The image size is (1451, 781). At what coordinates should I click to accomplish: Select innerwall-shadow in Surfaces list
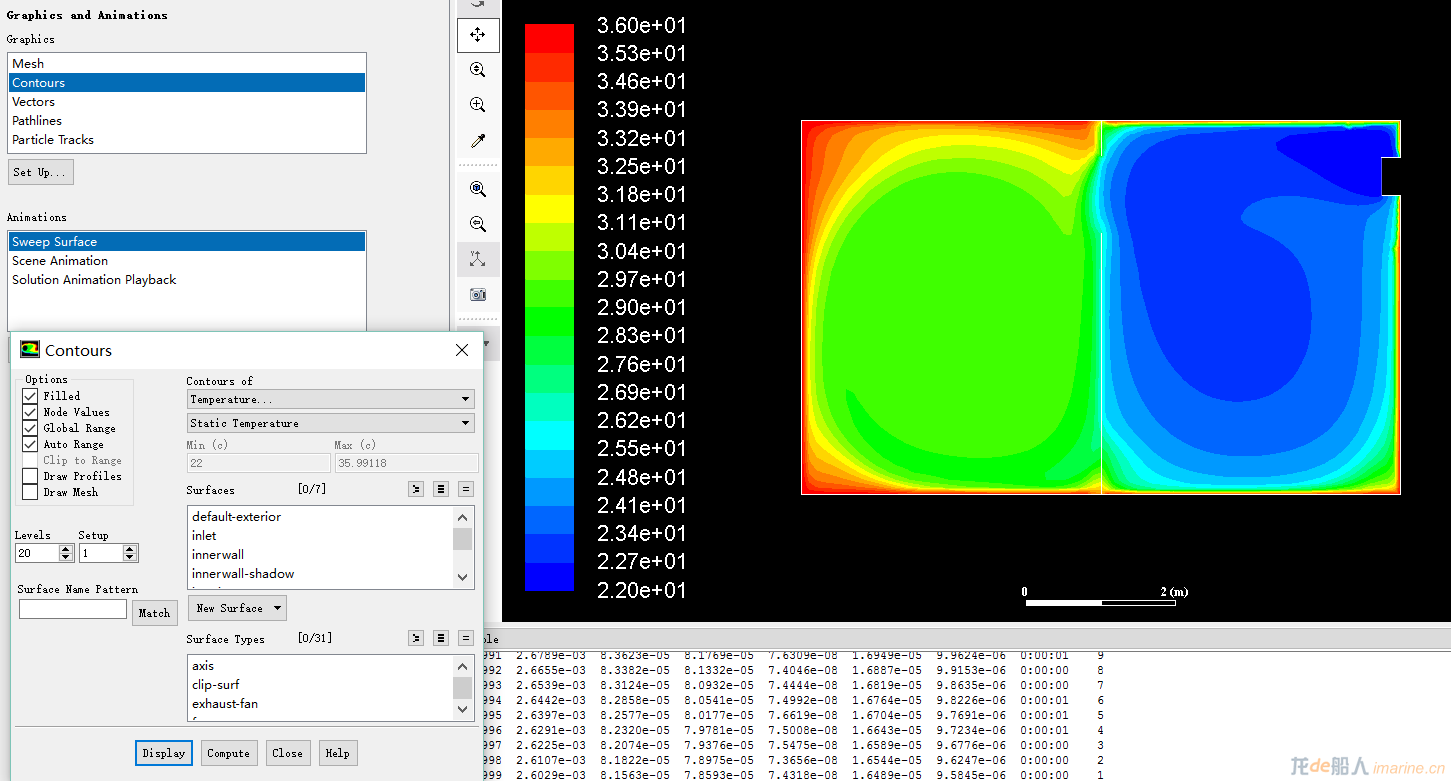click(320, 574)
